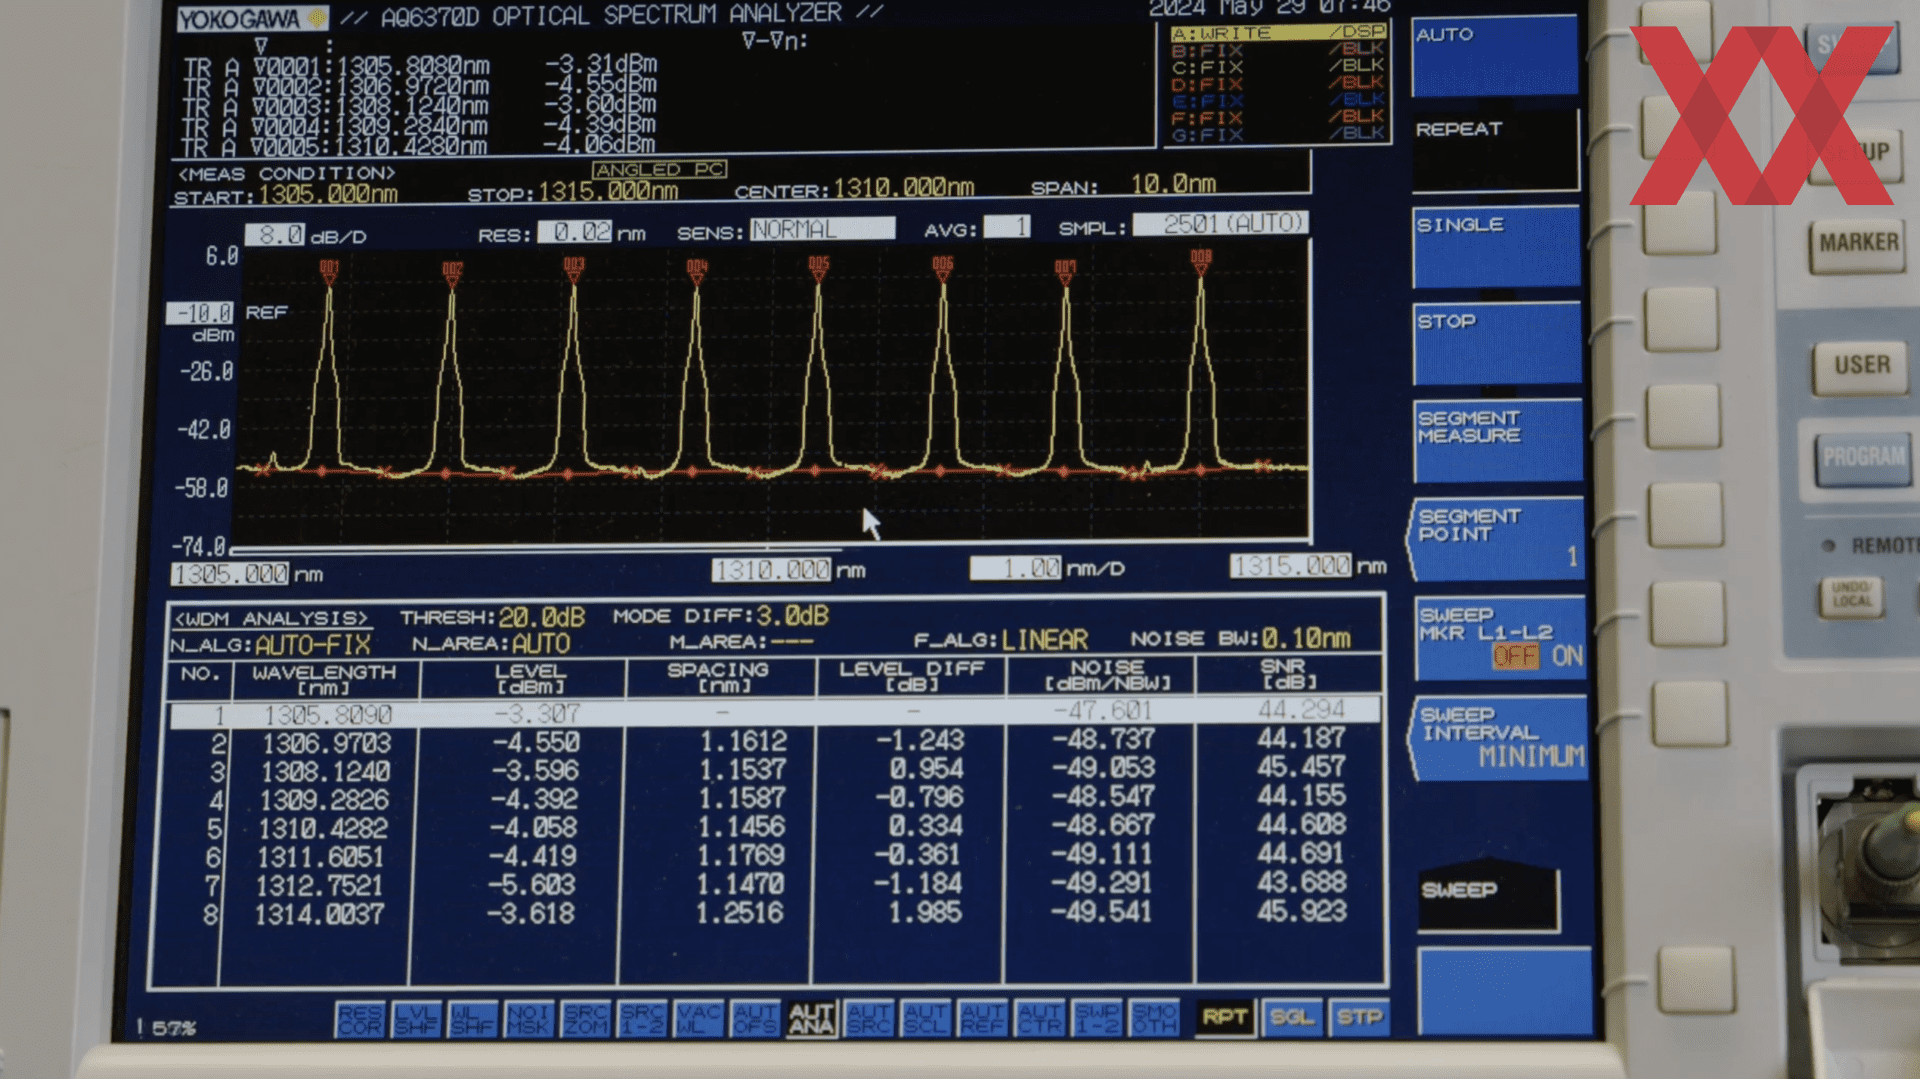The image size is (1920, 1079).
Task: Click the VAC WL status indicator
Action: [699, 1019]
